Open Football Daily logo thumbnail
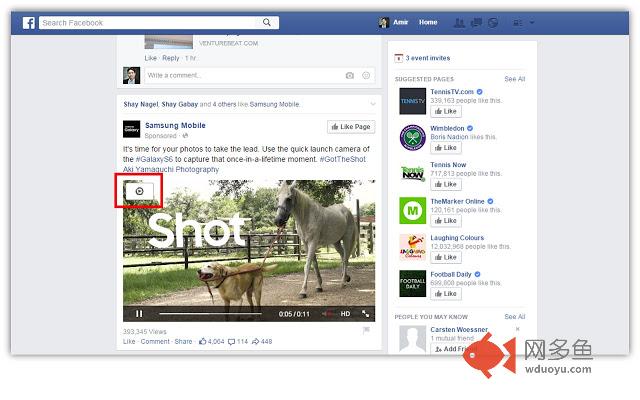Screen dimensions: 640x400 click(x=412, y=284)
